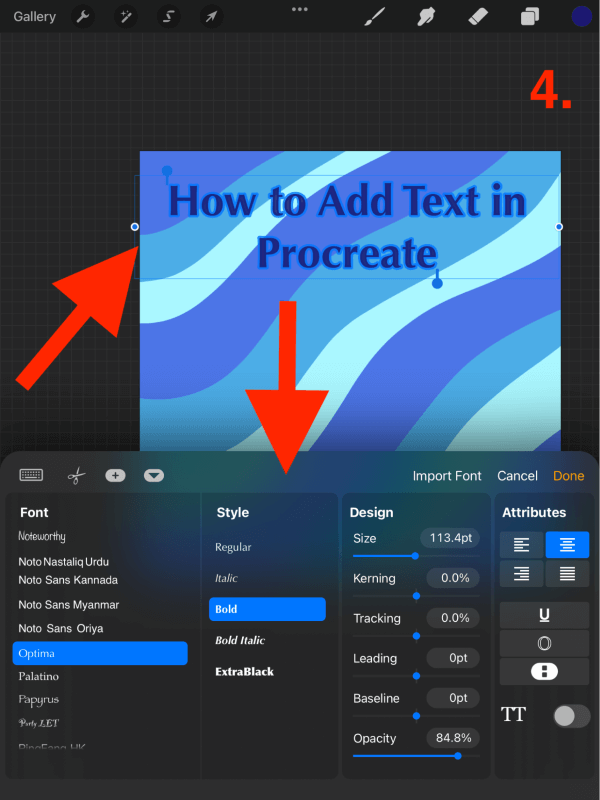600x800 pixels.
Task: Choose the Noto Nastaliq Urdu font
Action: point(64,562)
